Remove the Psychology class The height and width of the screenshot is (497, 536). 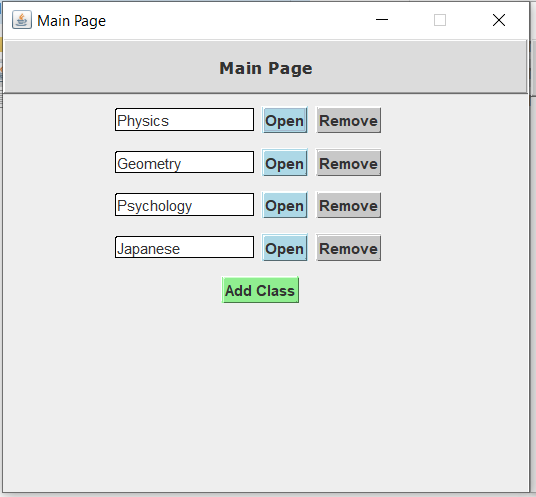(x=348, y=205)
